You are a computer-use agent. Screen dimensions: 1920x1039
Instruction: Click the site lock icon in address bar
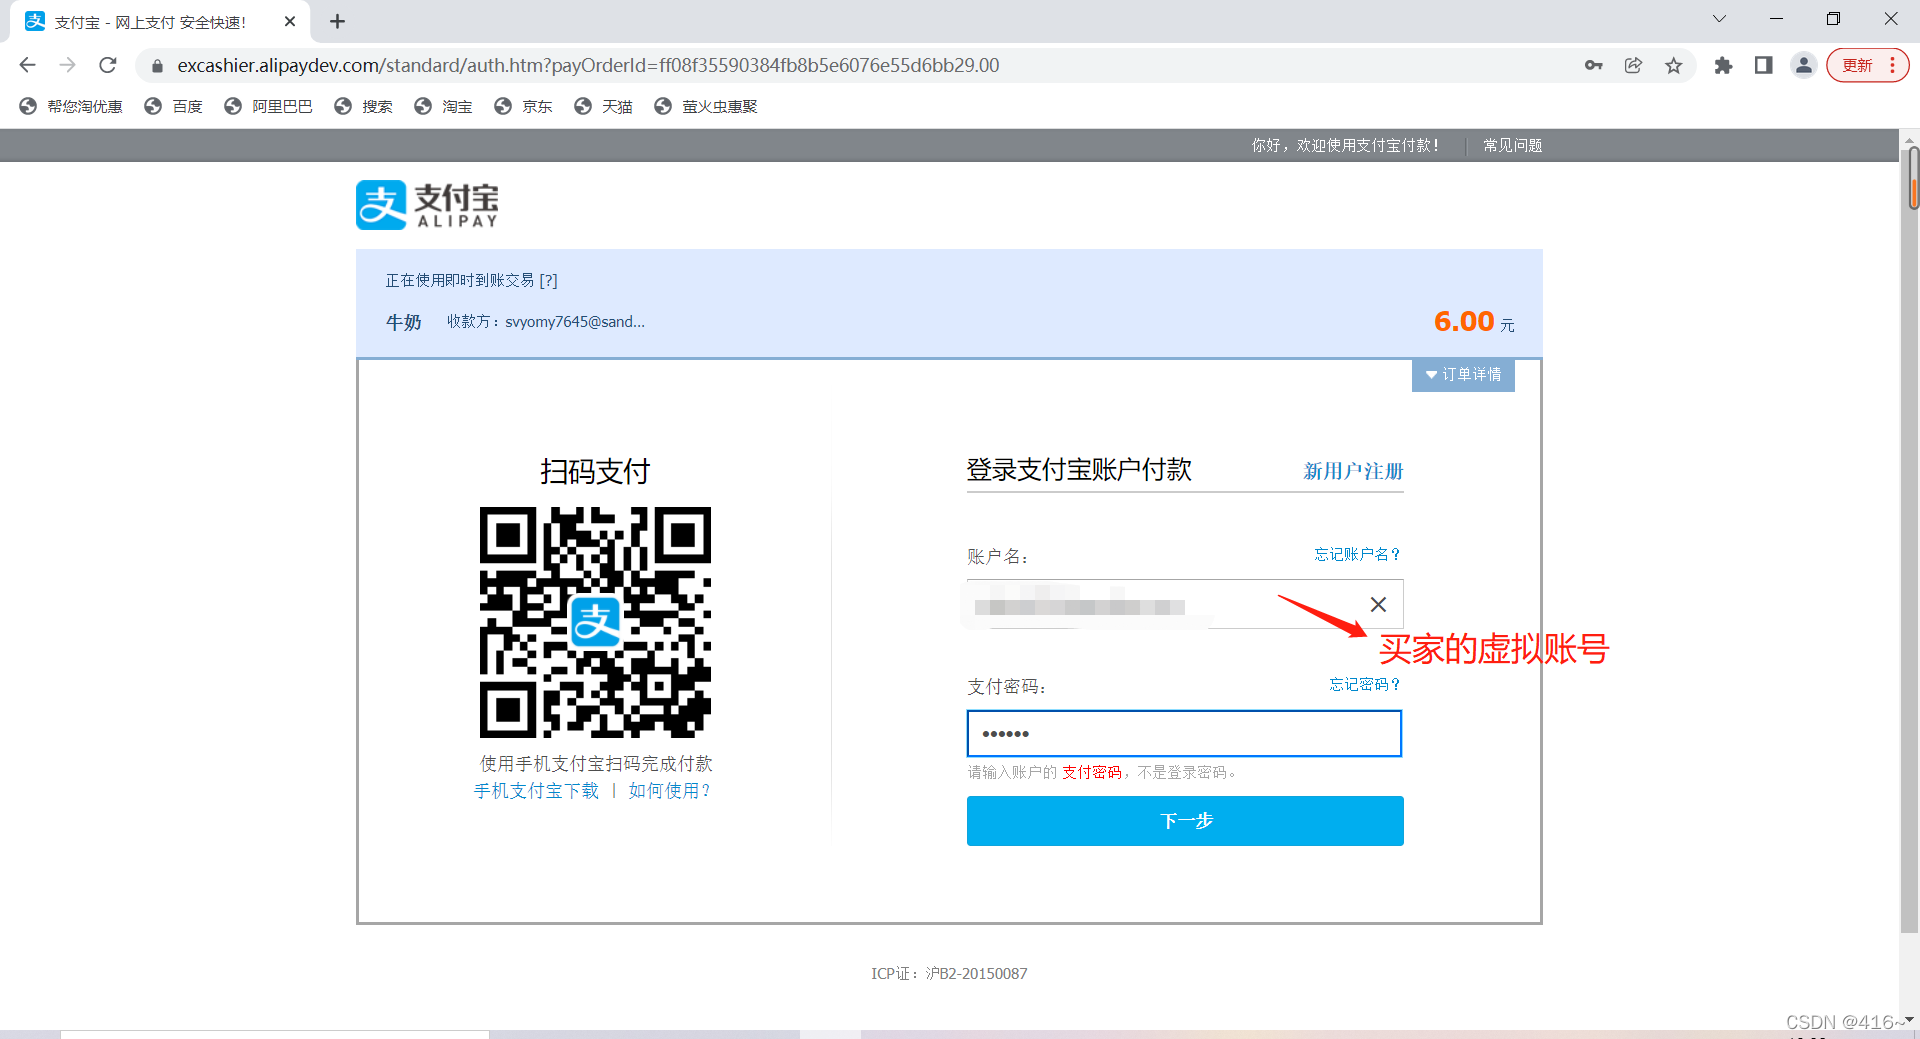point(157,66)
